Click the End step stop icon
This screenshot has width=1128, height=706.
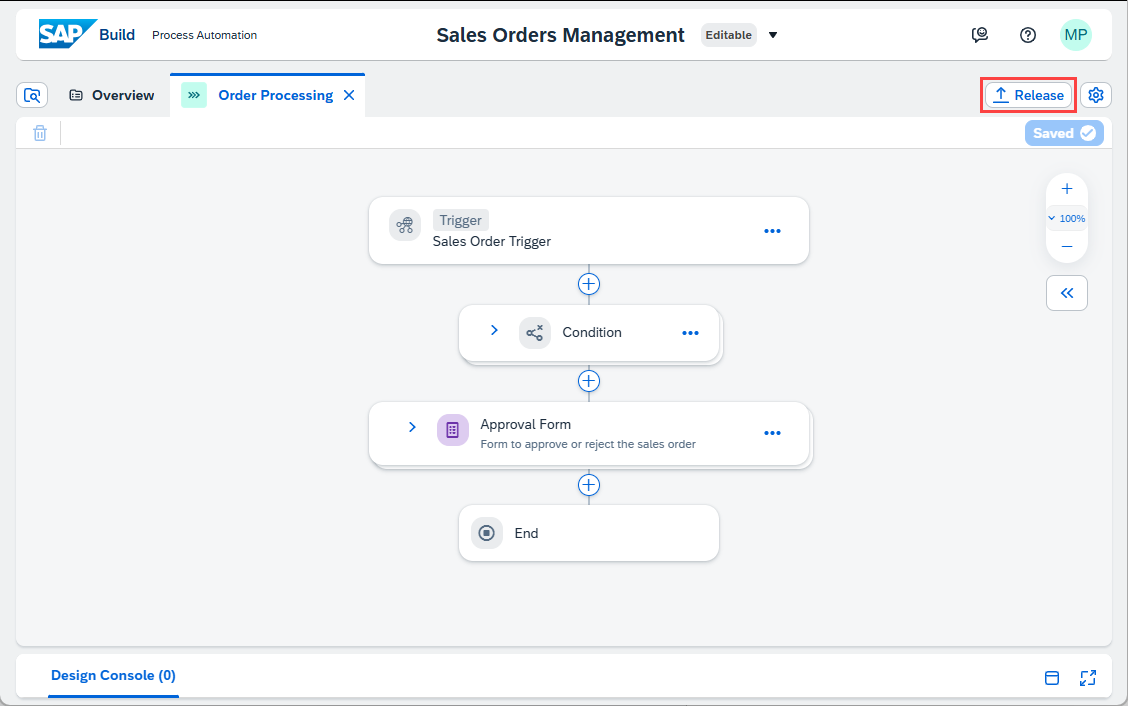coord(486,533)
